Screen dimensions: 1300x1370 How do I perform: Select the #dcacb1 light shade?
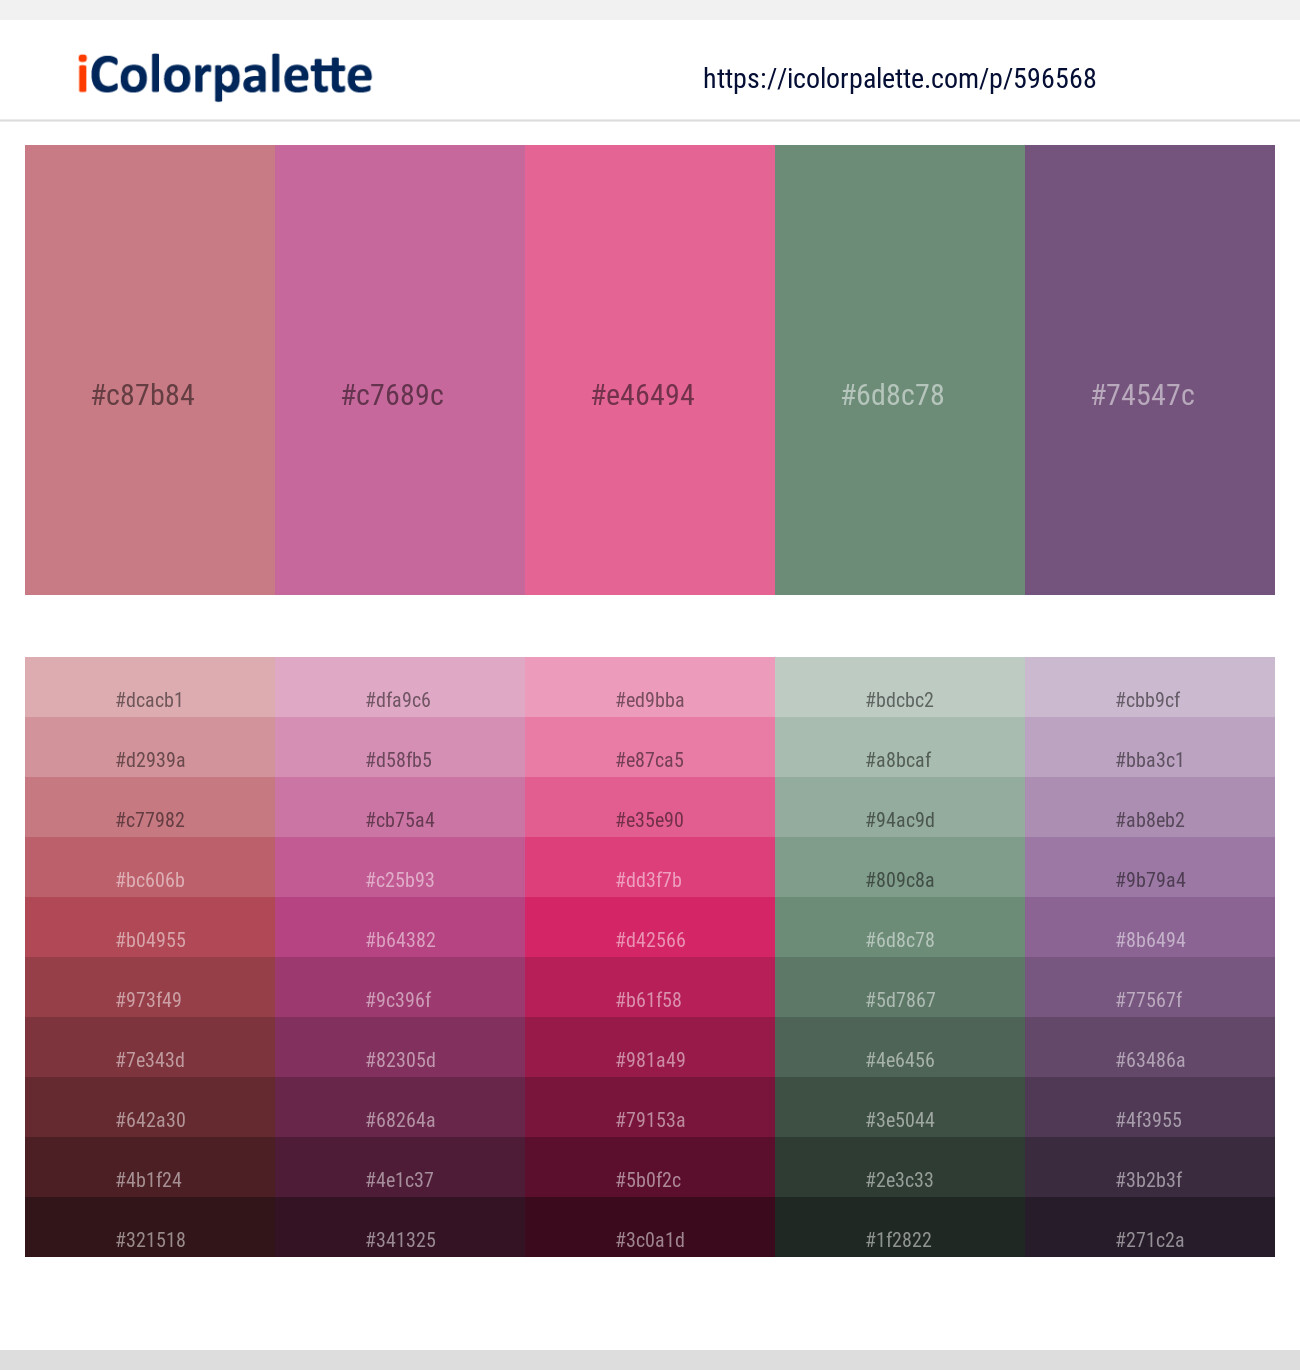[150, 688]
